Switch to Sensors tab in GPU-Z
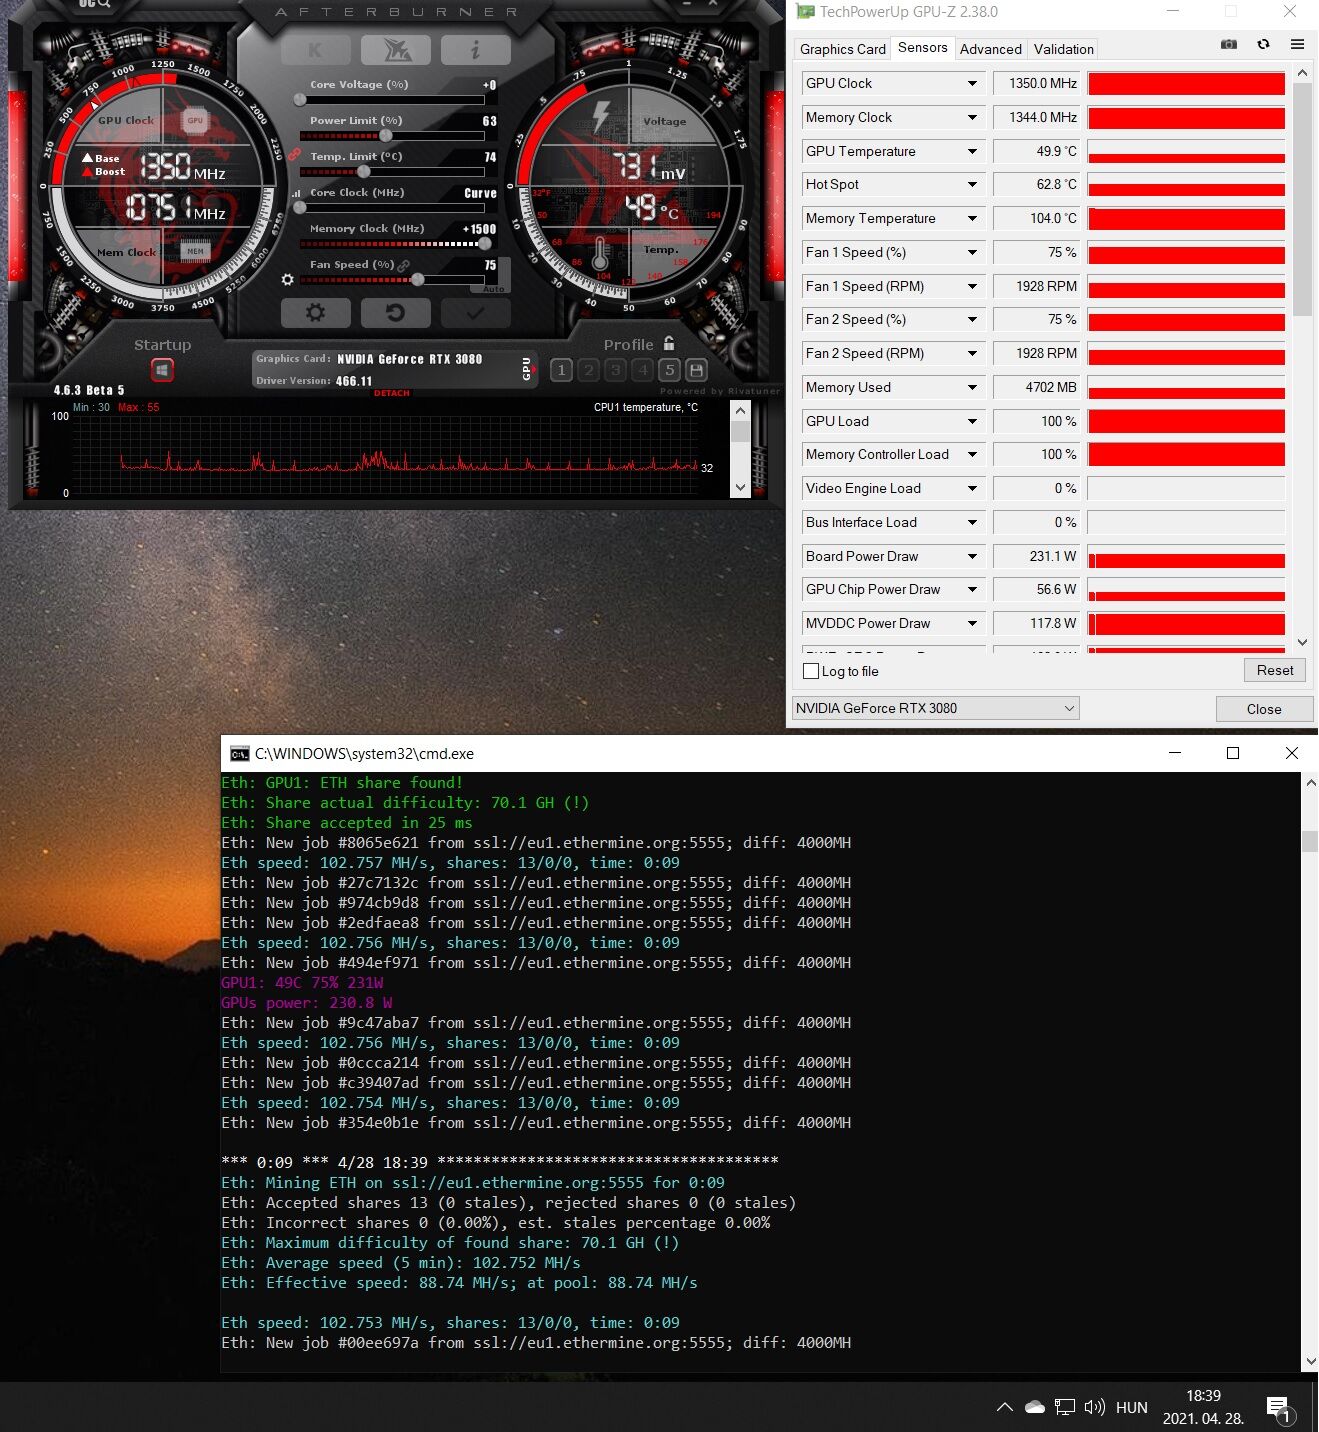 pyautogui.click(x=922, y=47)
